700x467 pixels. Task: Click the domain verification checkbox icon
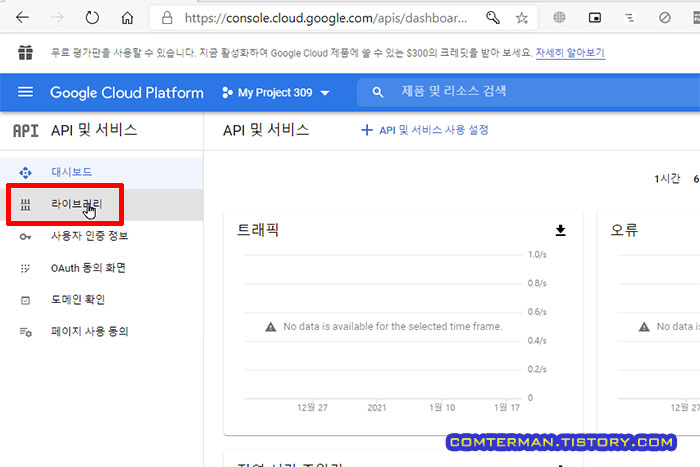(25, 300)
